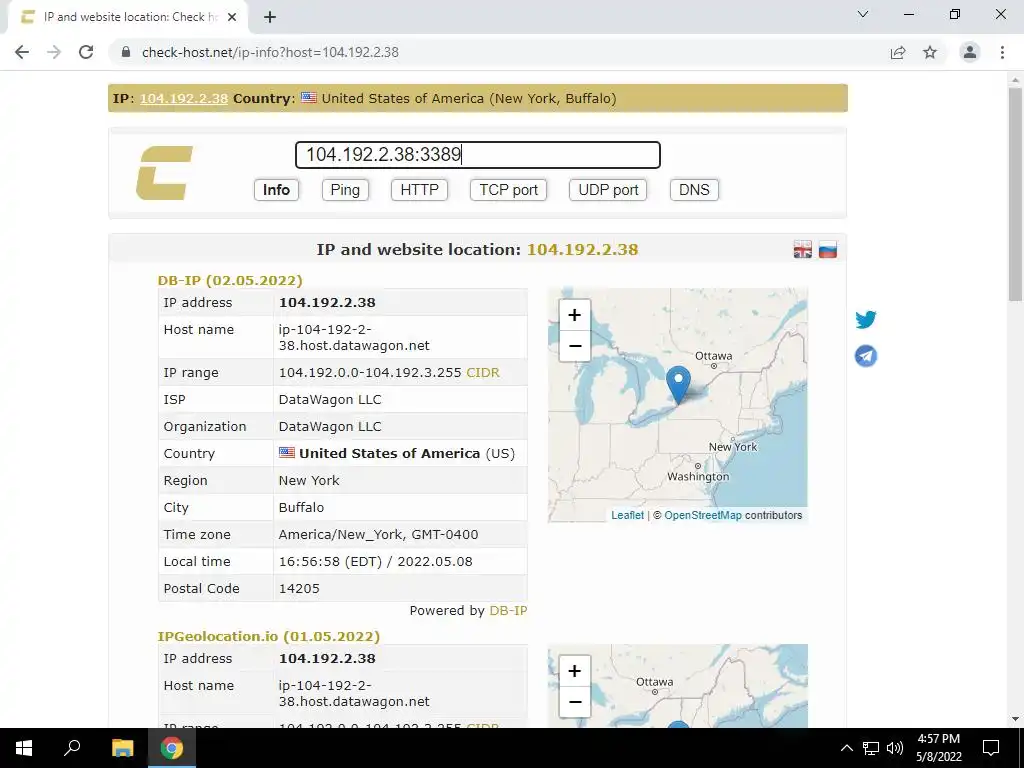Screen dimensions: 1024x768
Task: Click the time zone America/New_York, GMT-0400
Action: click(378, 534)
